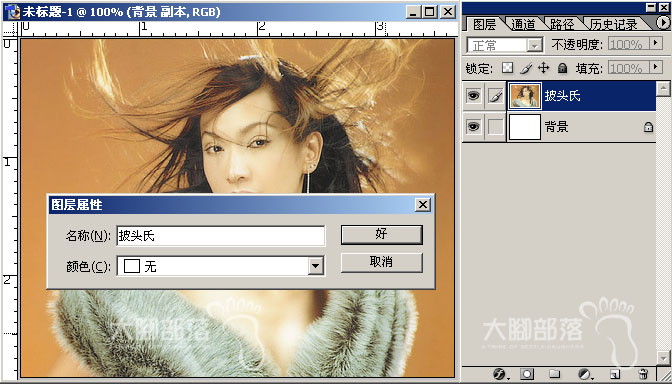The image size is (672, 384).
Task: Lock all padlock icon beside 填充
Action: (x=562, y=68)
